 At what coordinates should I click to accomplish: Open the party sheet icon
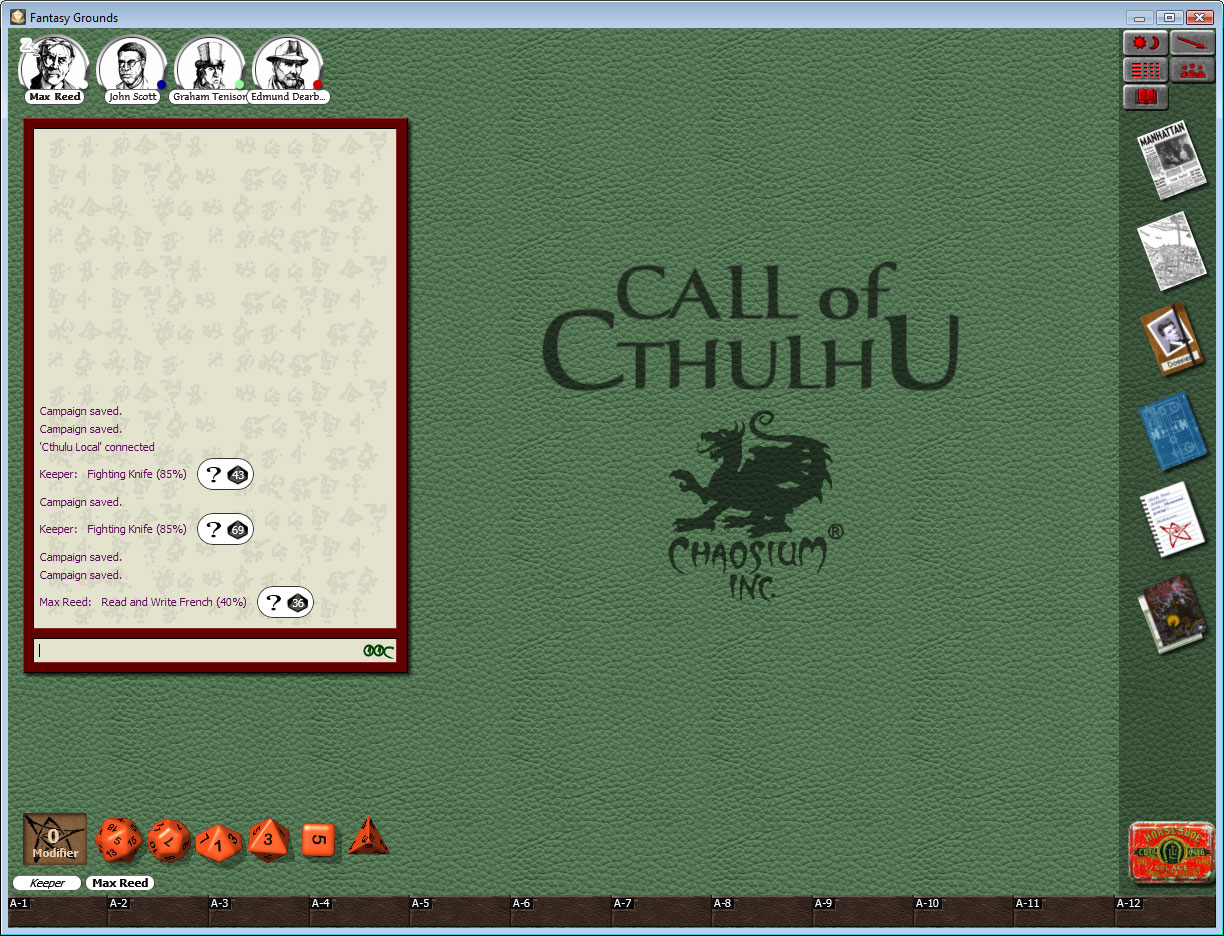[x=1191, y=69]
